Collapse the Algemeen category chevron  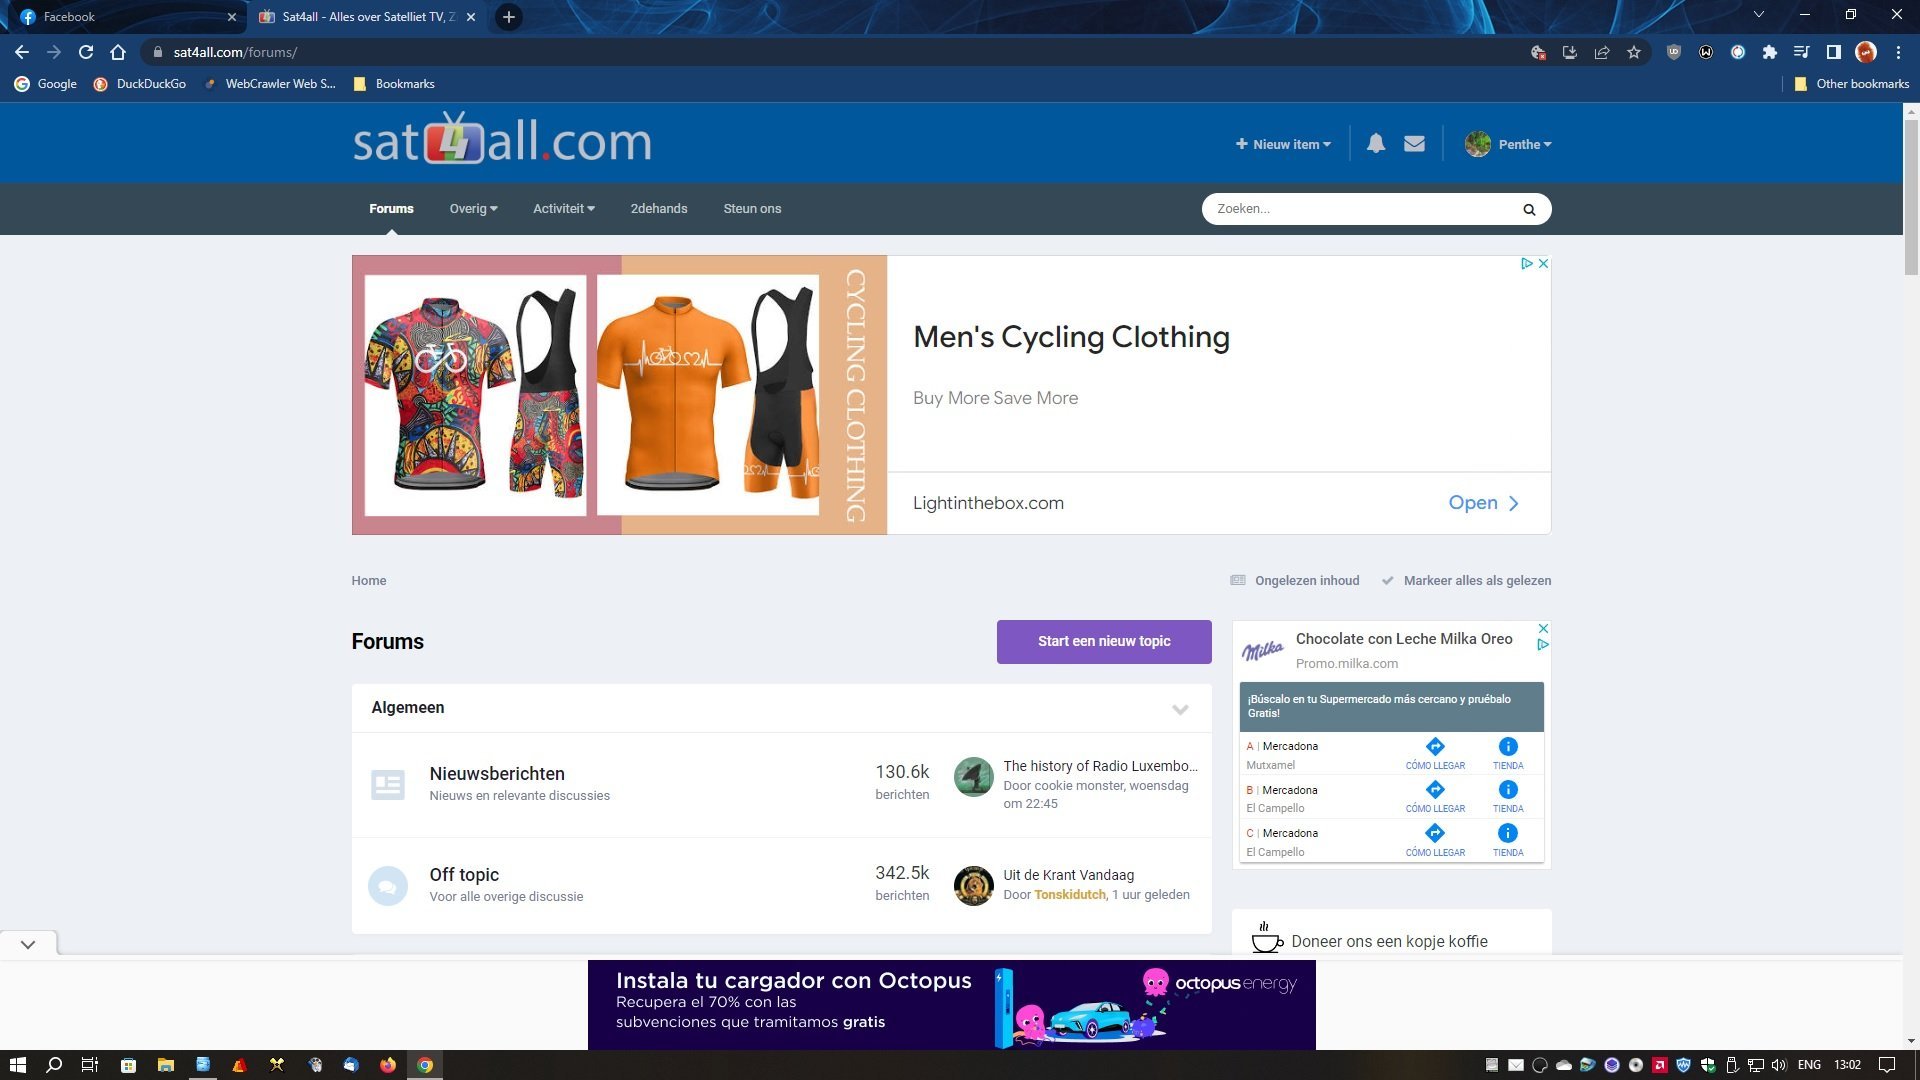pos(1180,709)
